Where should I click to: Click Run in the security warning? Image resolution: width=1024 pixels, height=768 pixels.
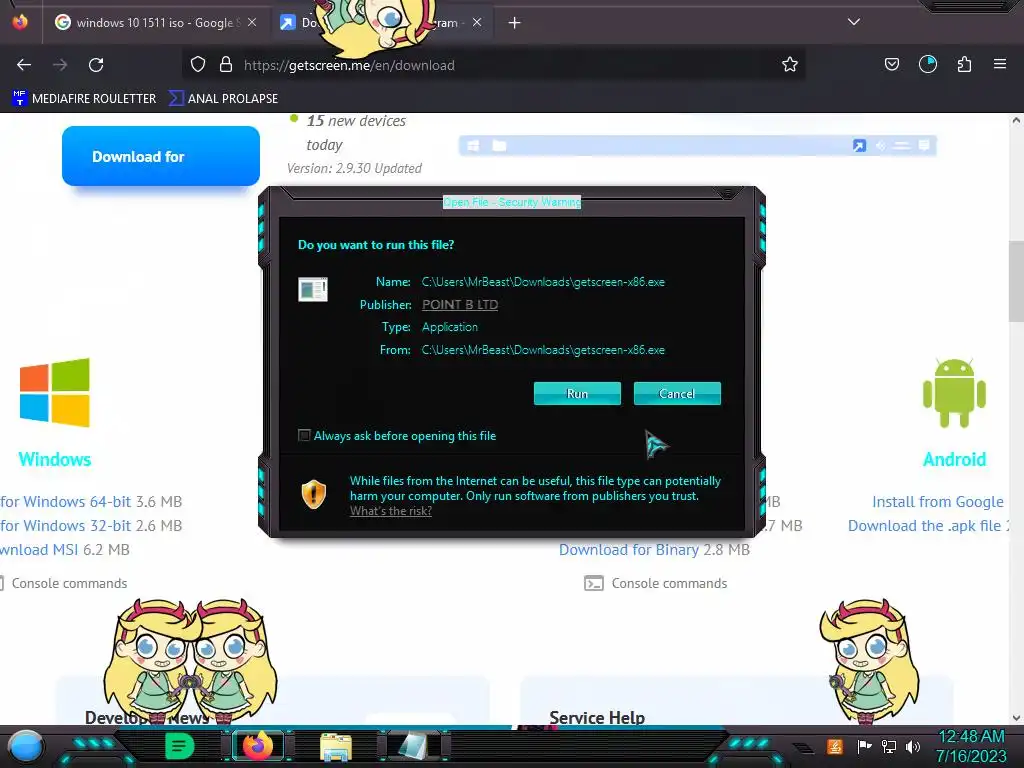point(577,393)
